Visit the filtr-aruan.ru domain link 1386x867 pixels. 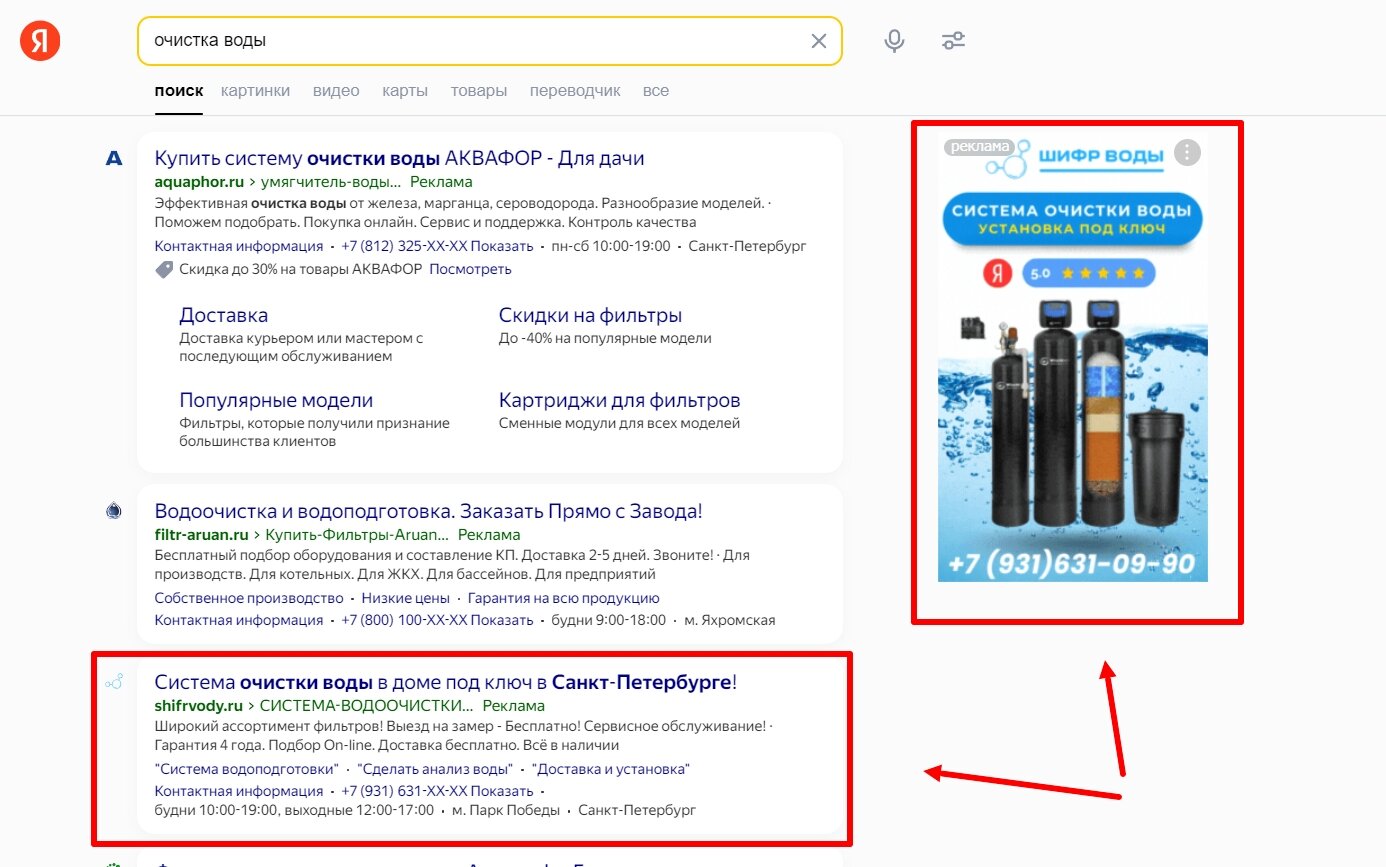click(201, 535)
